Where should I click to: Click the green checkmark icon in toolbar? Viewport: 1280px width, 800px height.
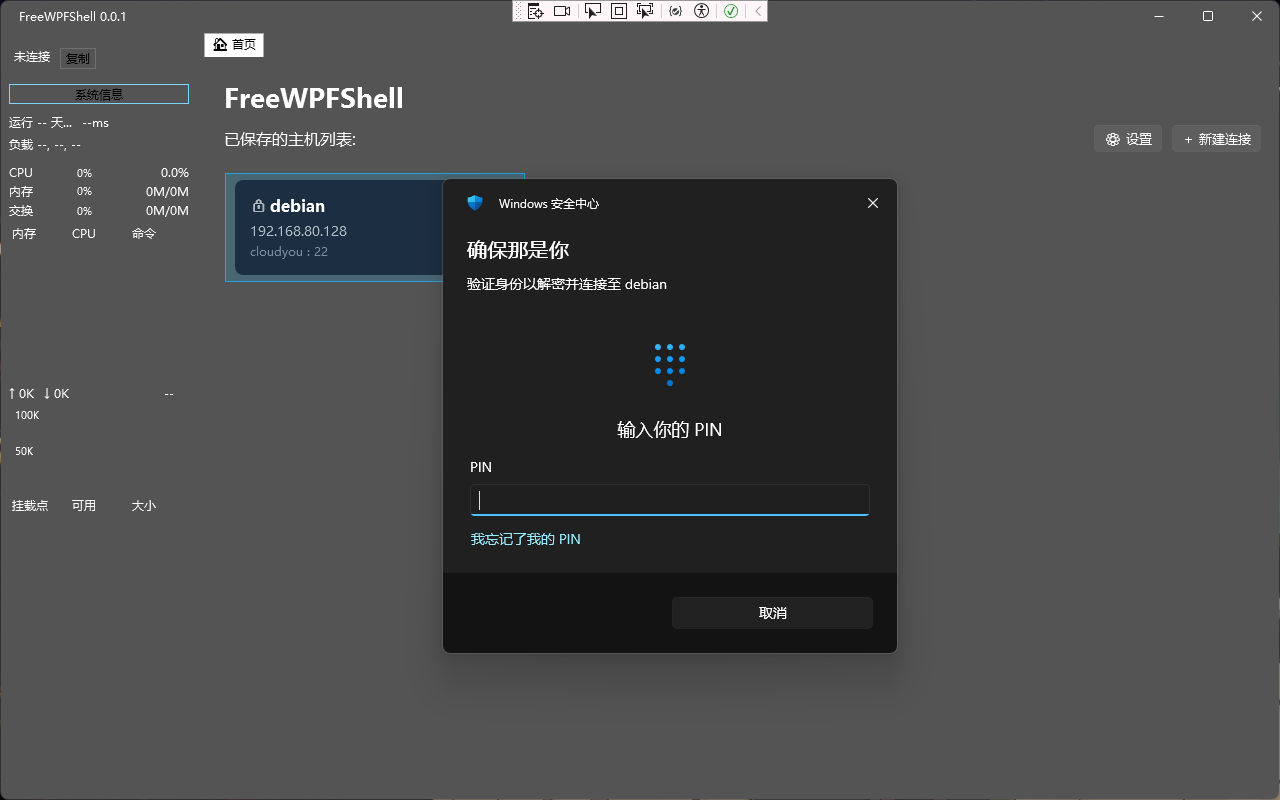click(732, 11)
